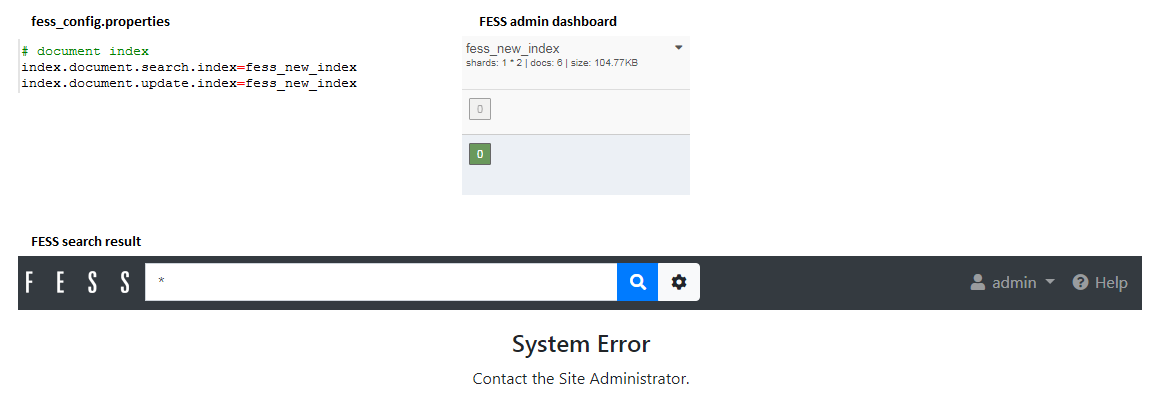This screenshot has width=1161, height=401.
Task: Click the Help question mark icon
Action: coord(1080,282)
